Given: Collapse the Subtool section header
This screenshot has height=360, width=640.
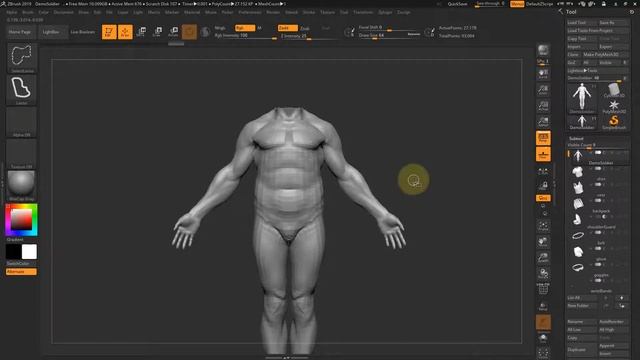Looking at the screenshot, I should click(576, 139).
